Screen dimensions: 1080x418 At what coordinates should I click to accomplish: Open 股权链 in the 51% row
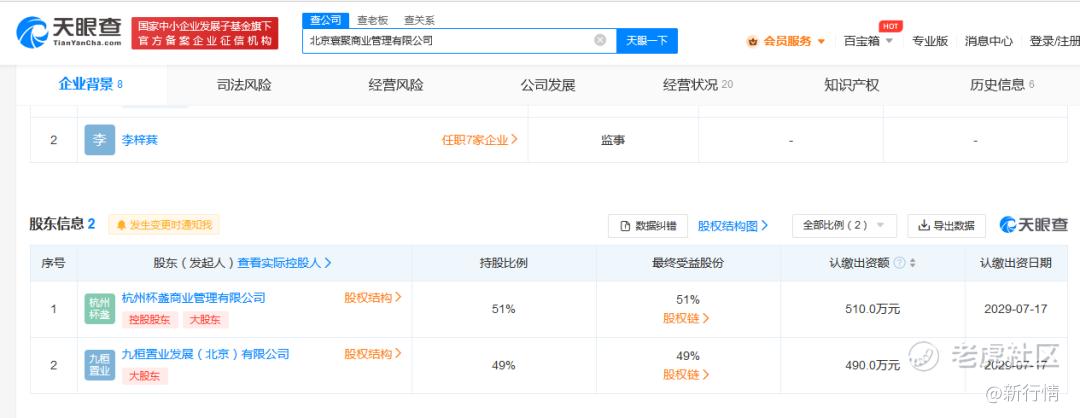[x=686, y=318]
